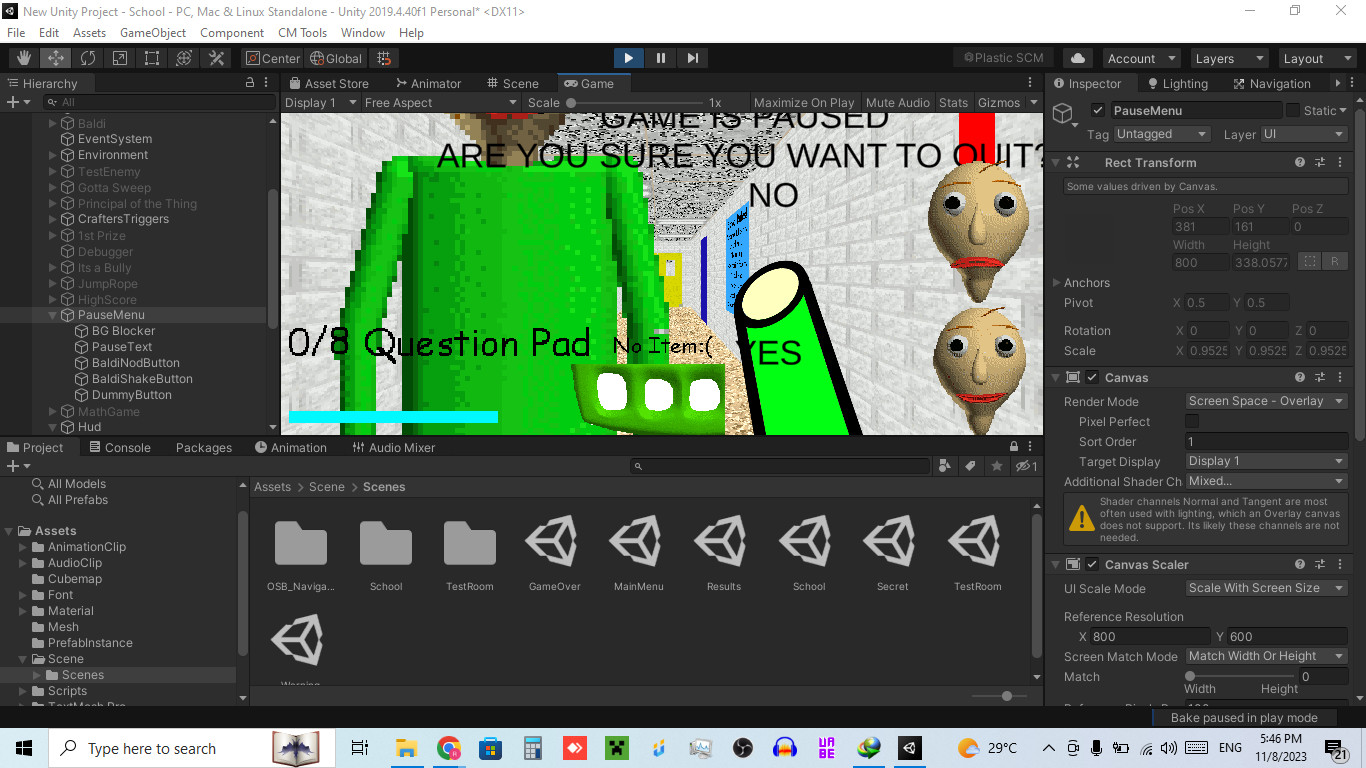Open Render Mode dropdown
1366x768 pixels.
[1266, 401]
